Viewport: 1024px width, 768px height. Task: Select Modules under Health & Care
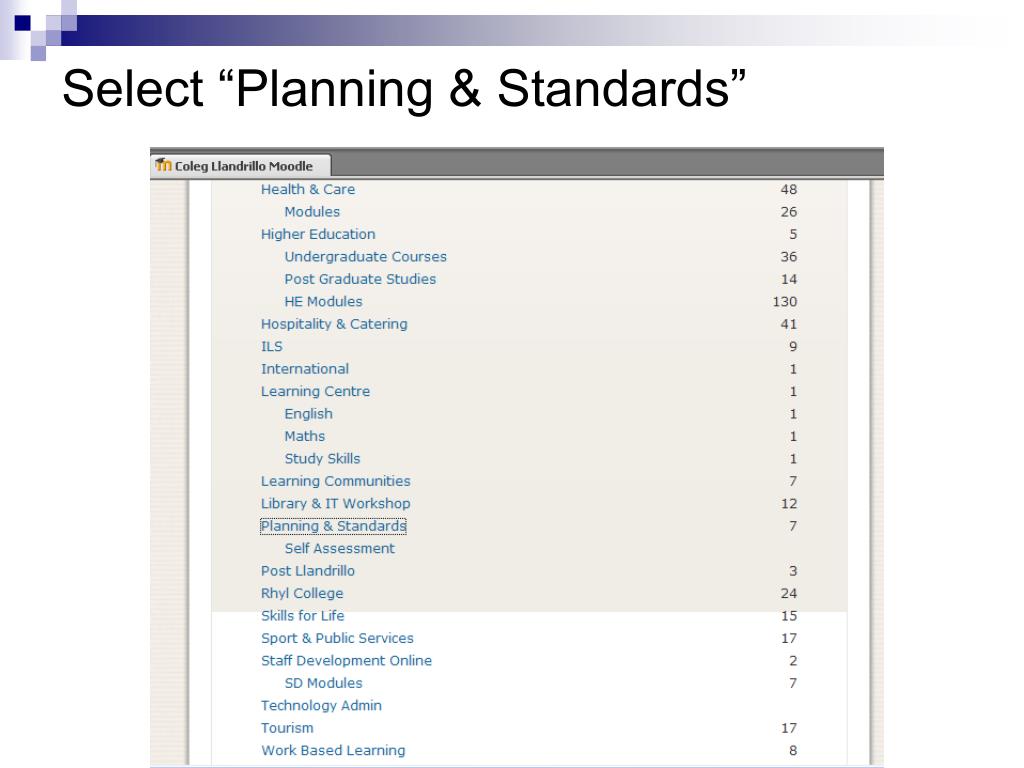coord(312,212)
